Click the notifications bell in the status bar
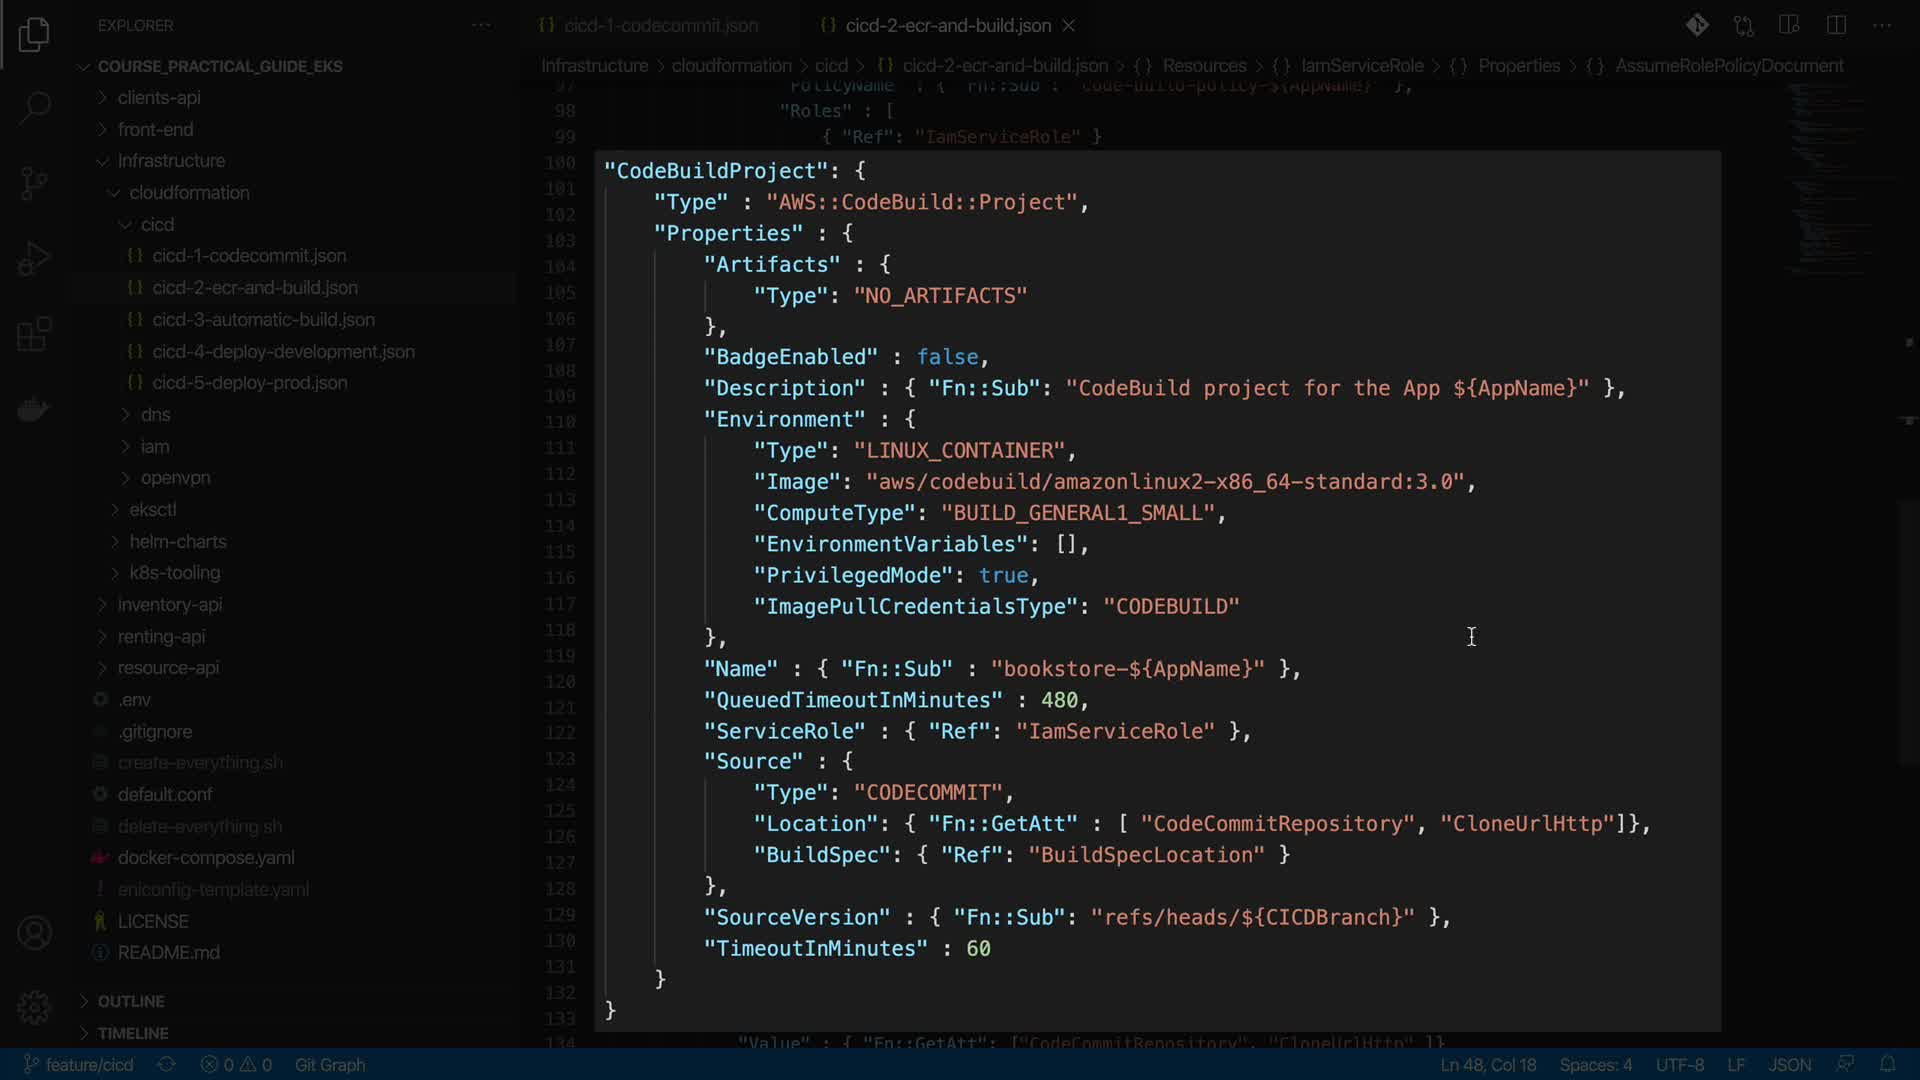Screen dimensions: 1920x1080 1888,1064
